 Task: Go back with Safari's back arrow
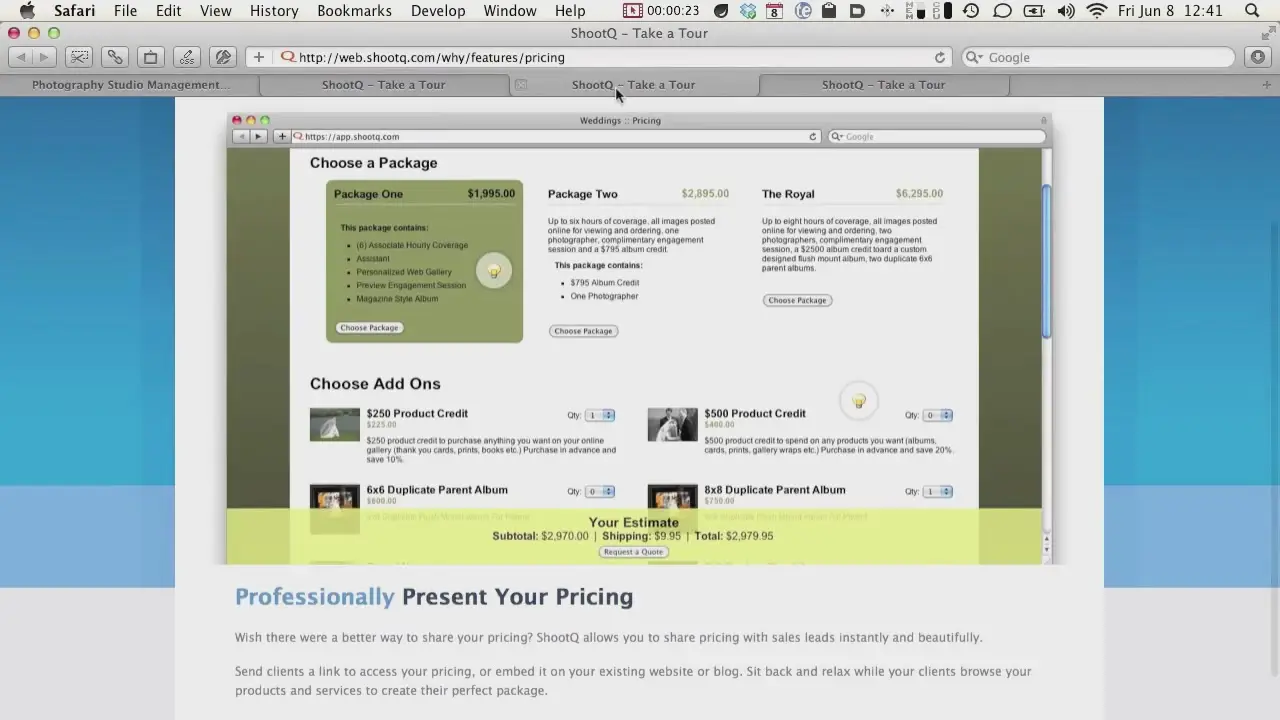[21, 57]
